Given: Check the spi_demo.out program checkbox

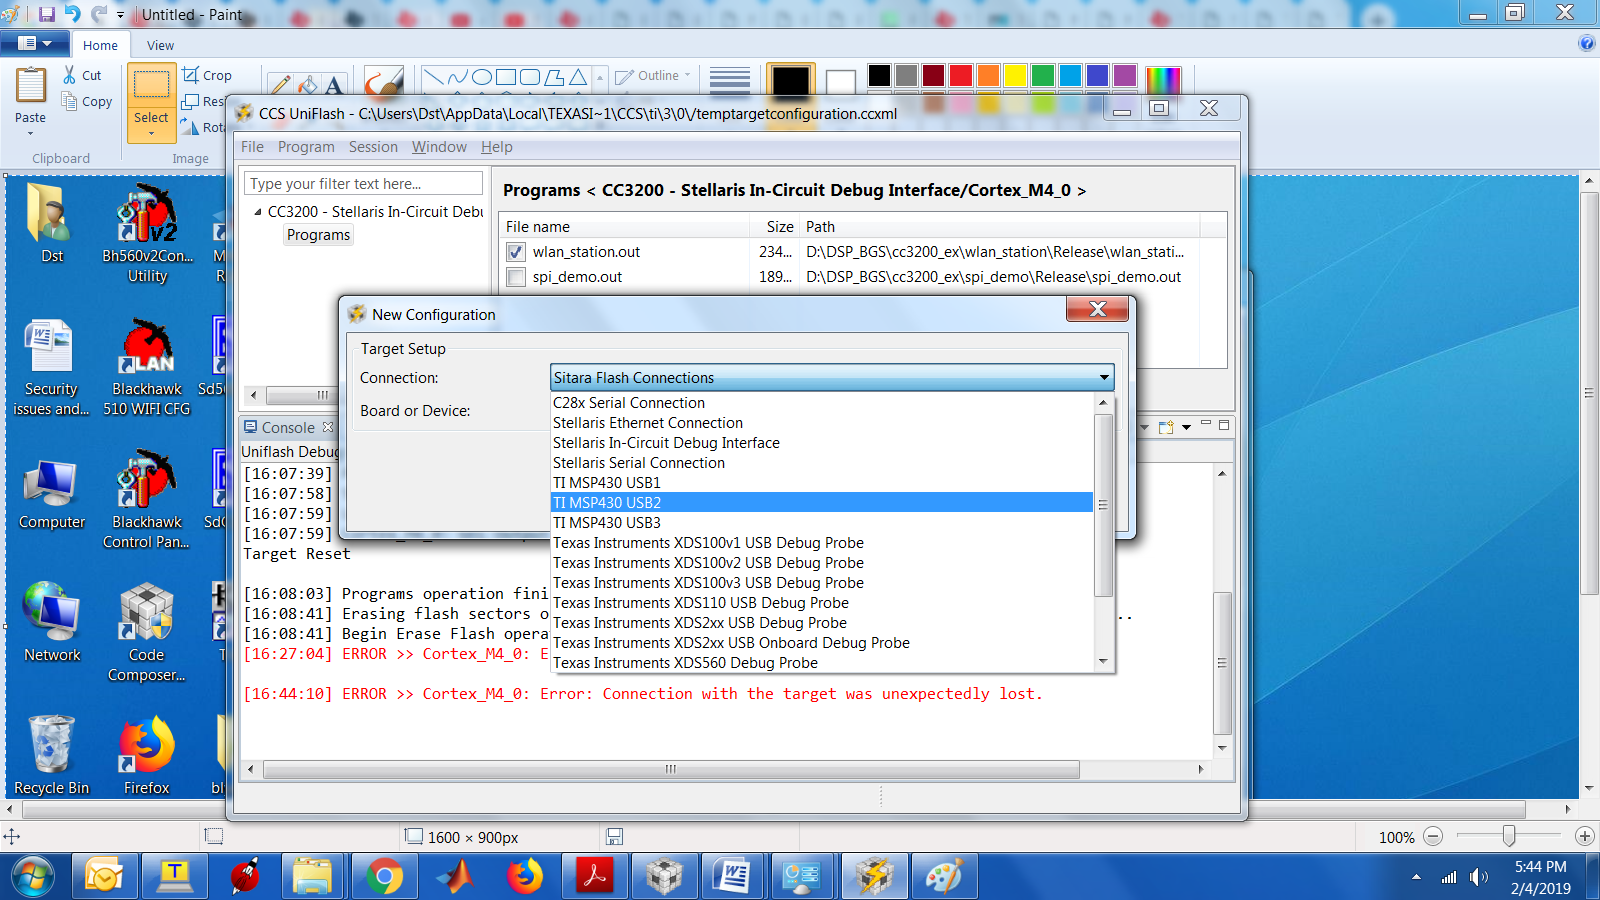Looking at the screenshot, I should [516, 277].
